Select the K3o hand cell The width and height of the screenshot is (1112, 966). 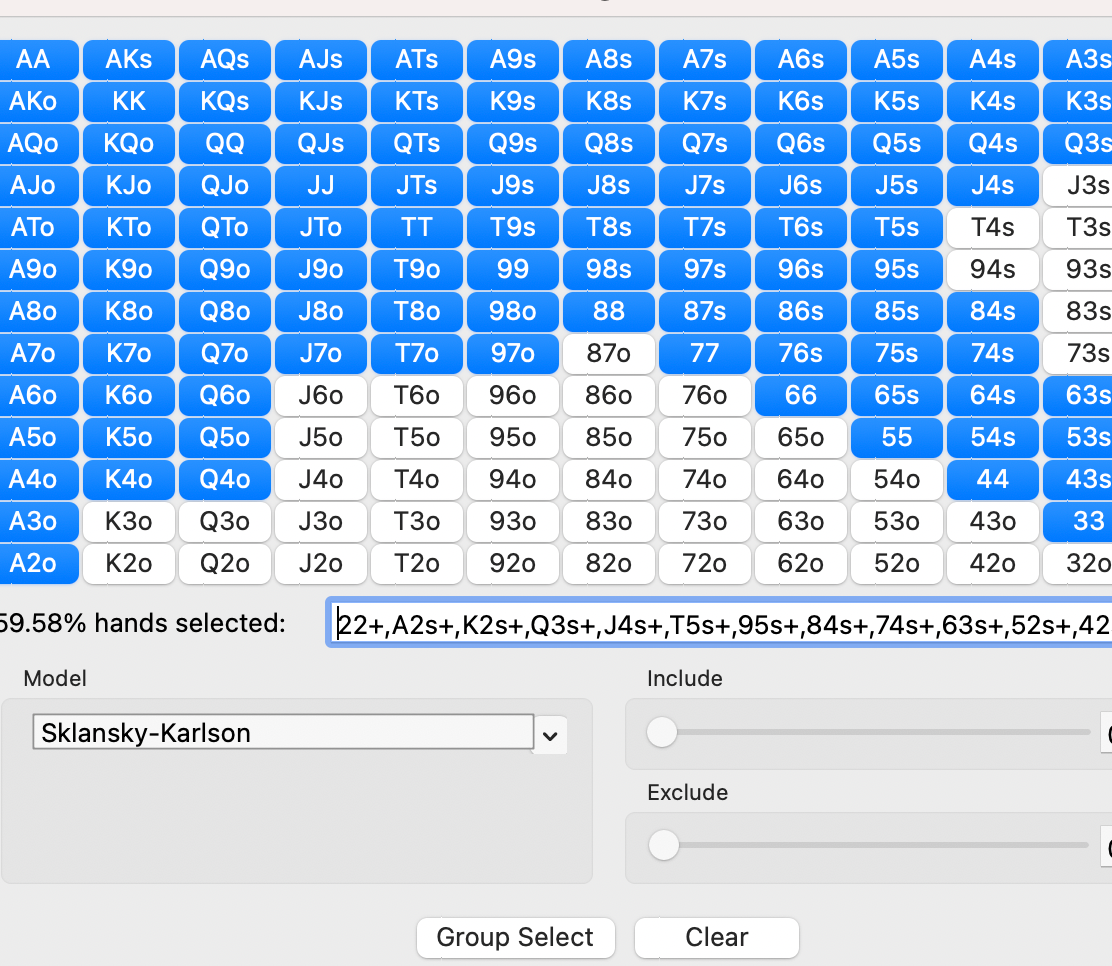pos(129,522)
